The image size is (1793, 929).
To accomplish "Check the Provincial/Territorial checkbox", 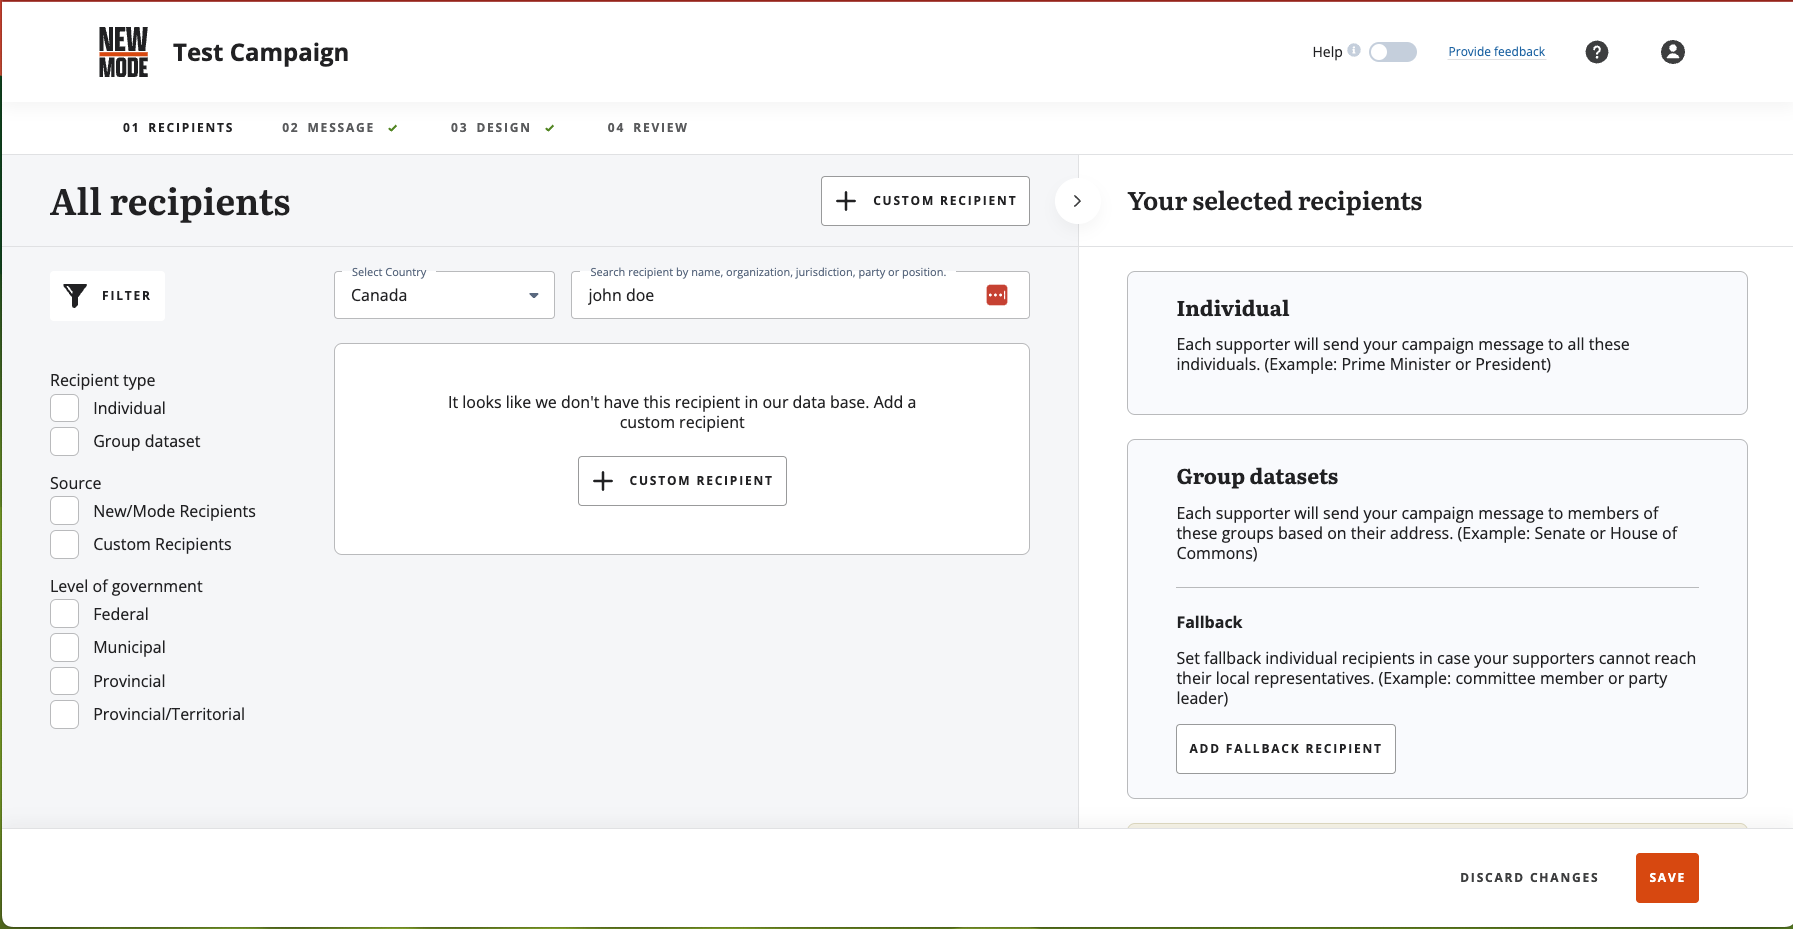I will click(x=65, y=714).
